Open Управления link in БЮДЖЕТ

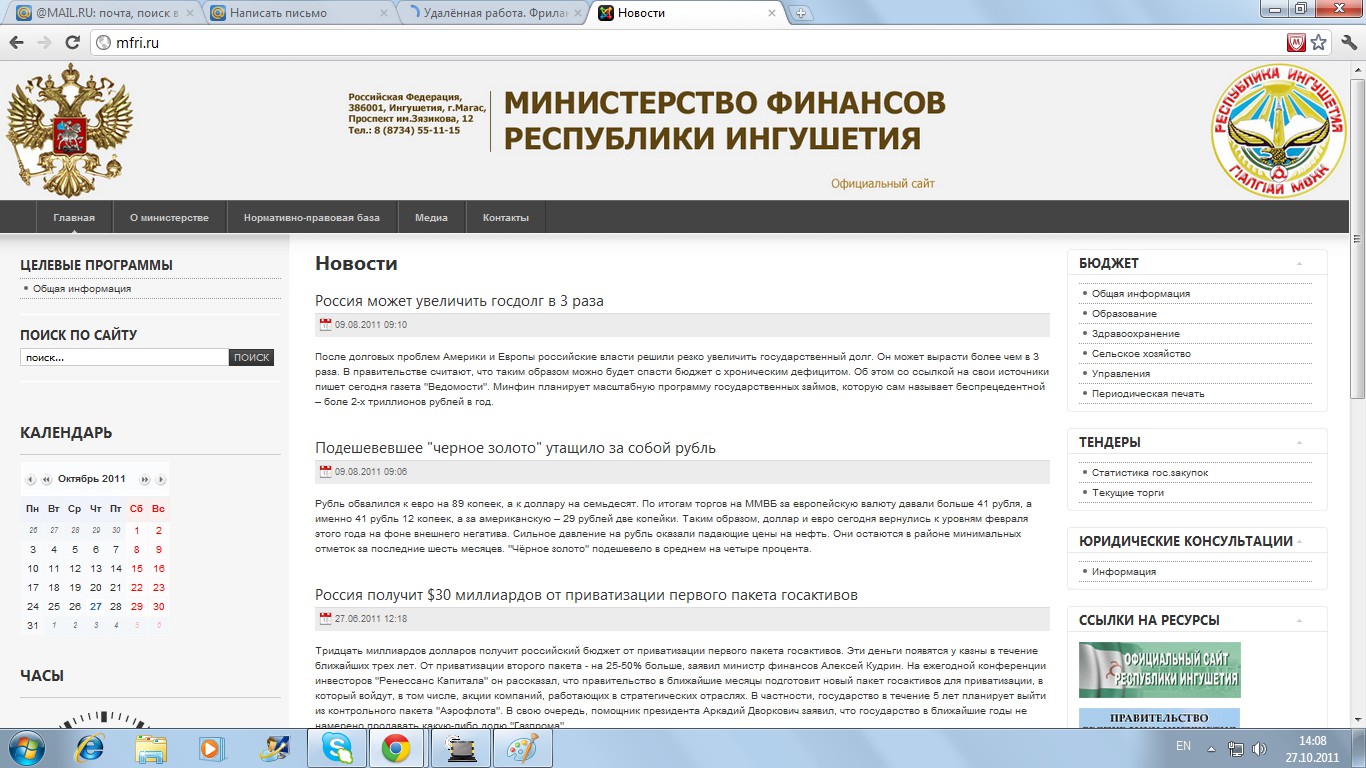click(1121, 374)
